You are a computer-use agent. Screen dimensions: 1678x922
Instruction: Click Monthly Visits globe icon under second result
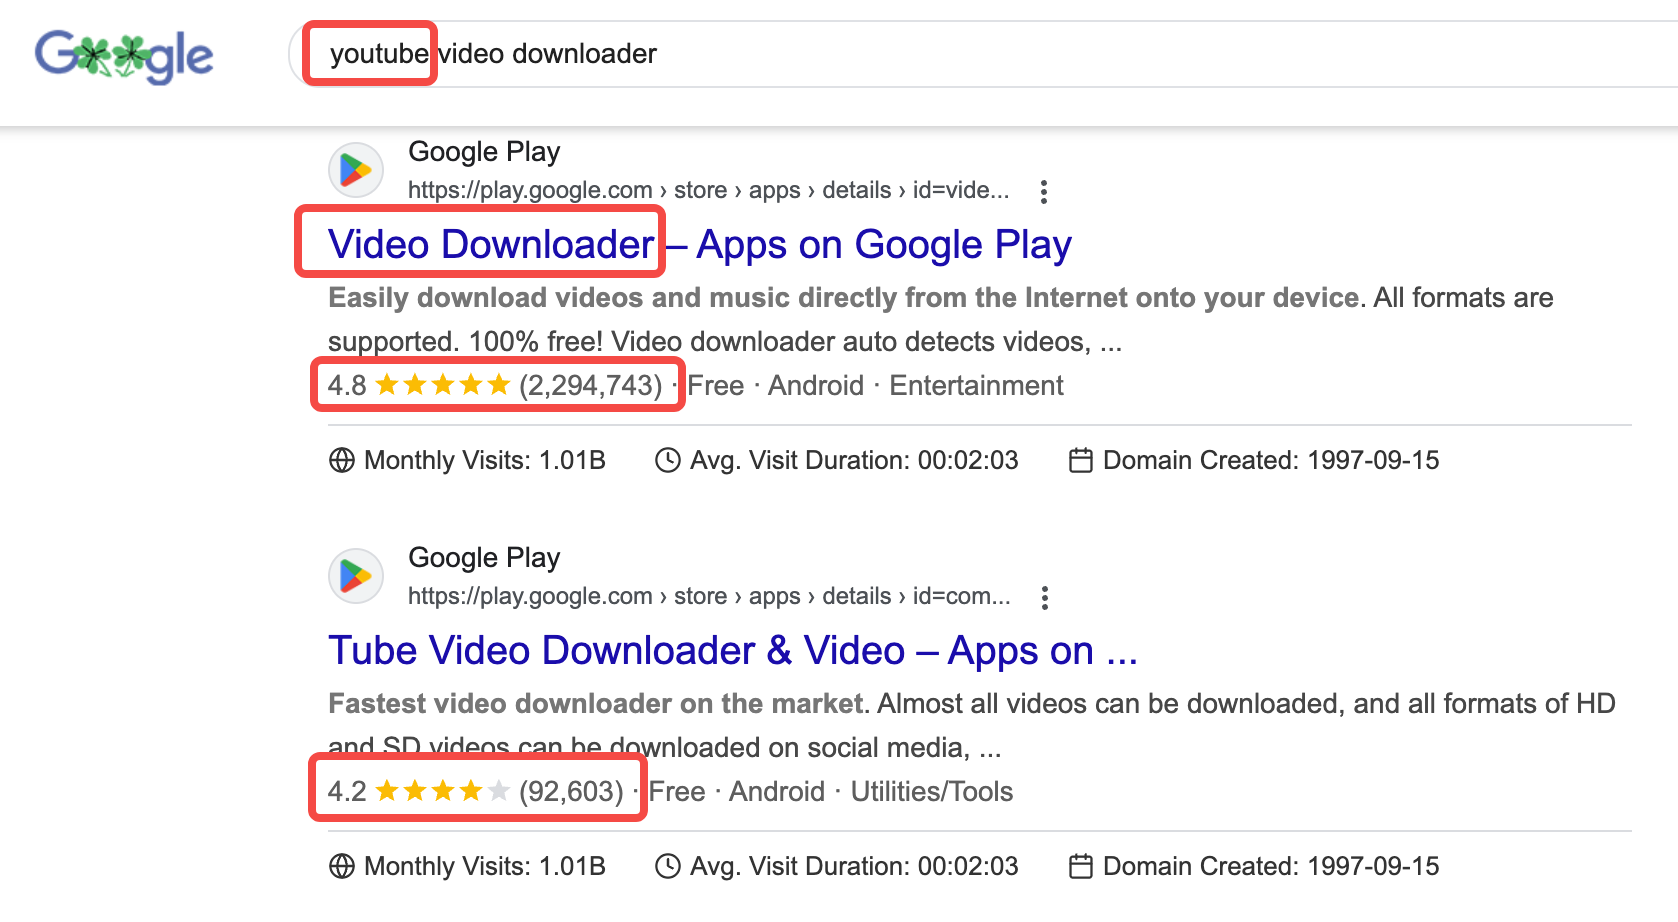pos(342,866)
